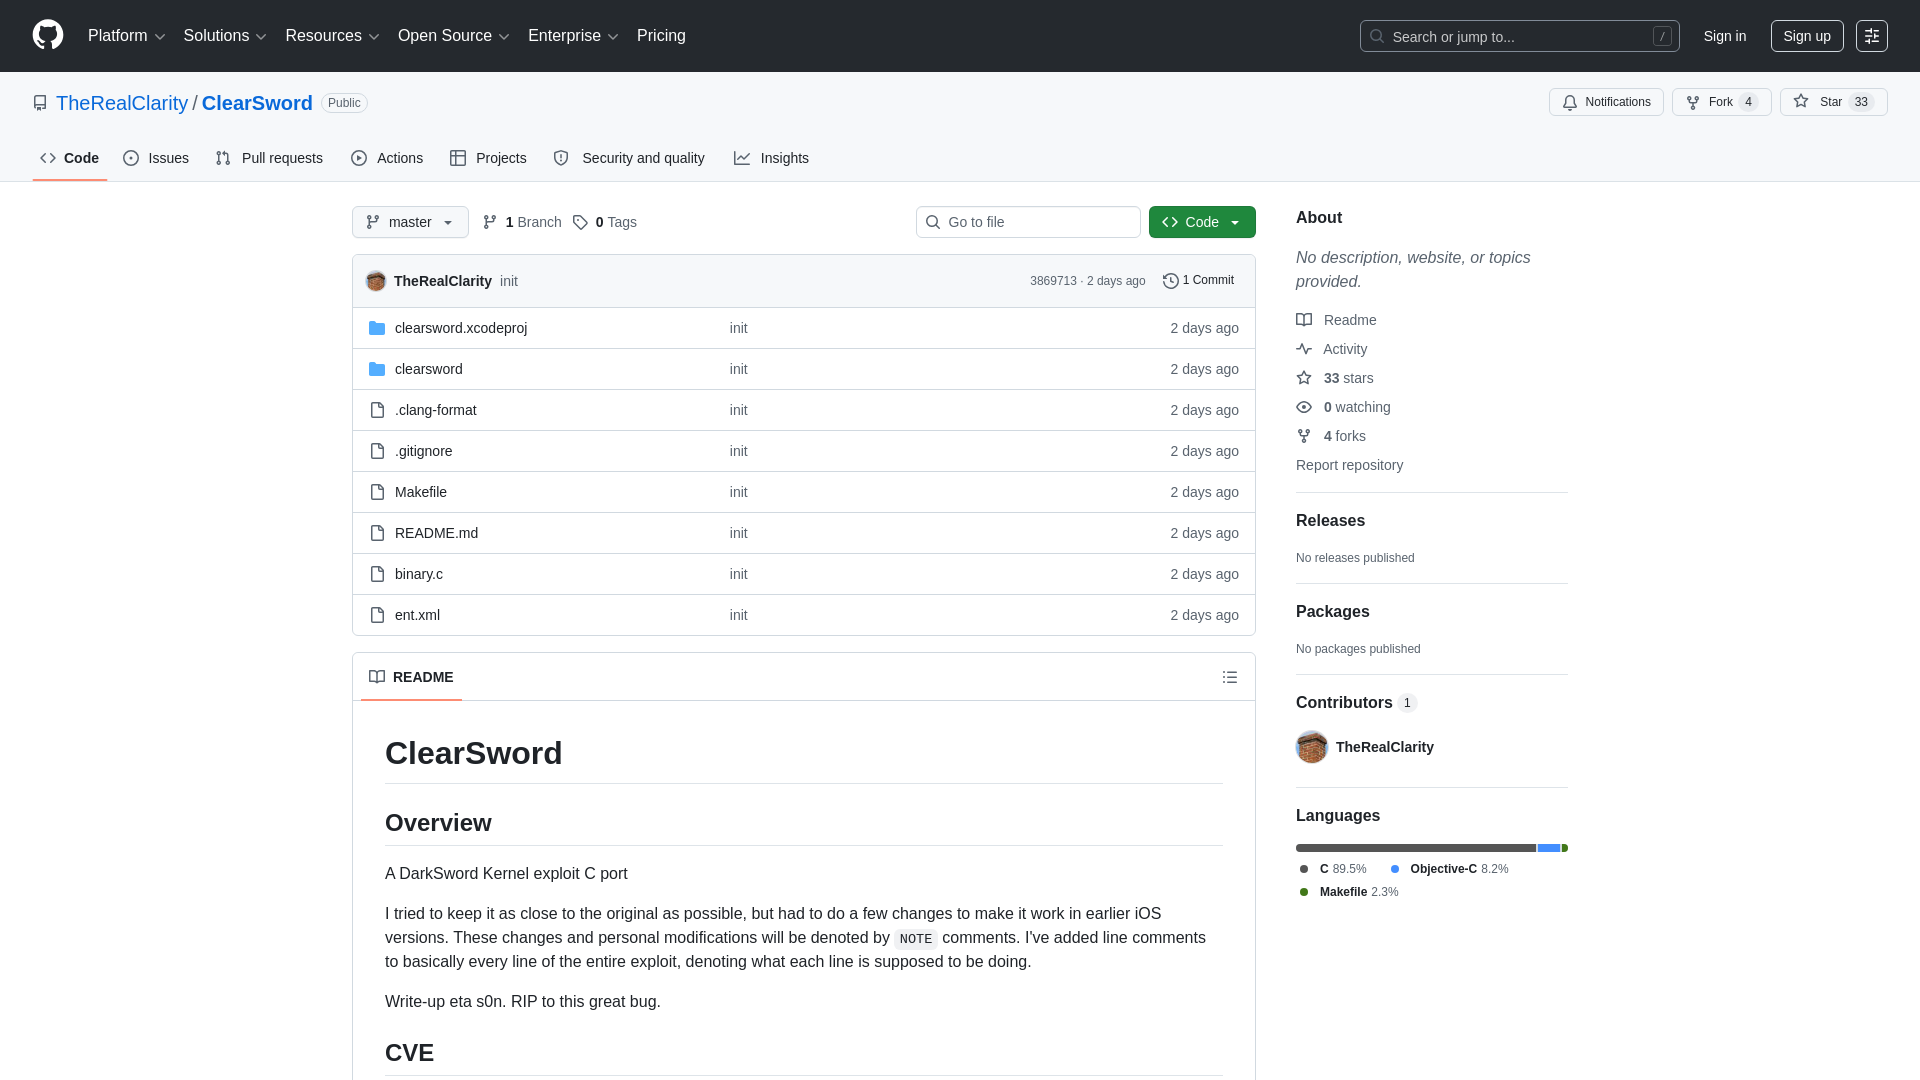Open the Packages heading link

[x=1332, y=612]
